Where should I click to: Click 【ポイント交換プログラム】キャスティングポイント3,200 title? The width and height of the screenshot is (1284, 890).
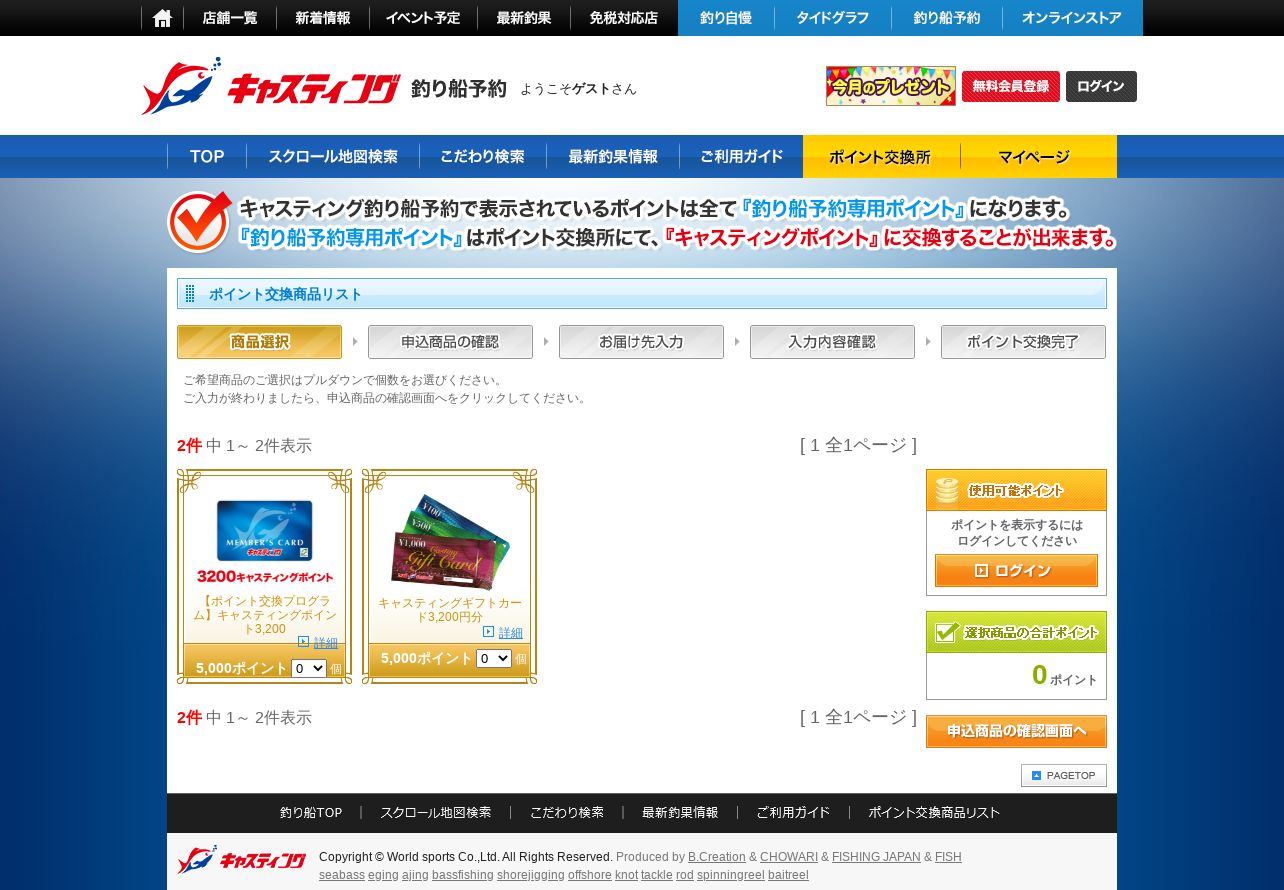point(265,615)
